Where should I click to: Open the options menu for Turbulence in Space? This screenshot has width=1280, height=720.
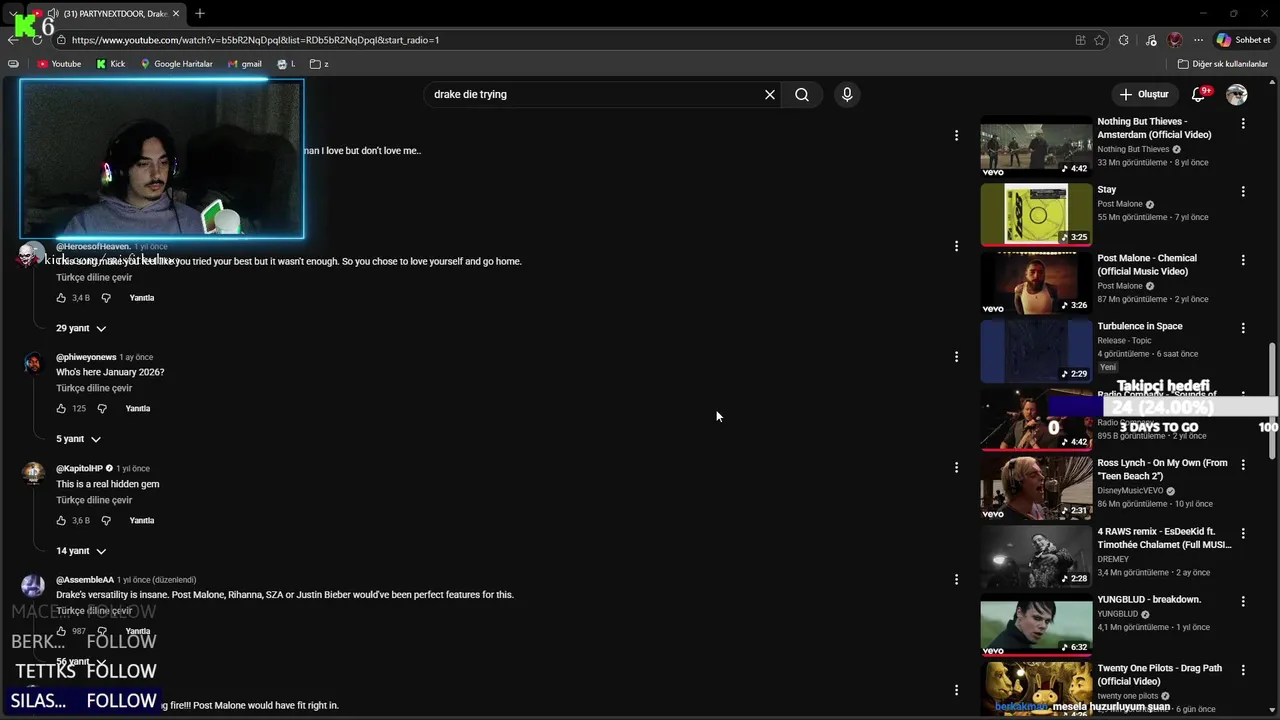click(1243, 328)
